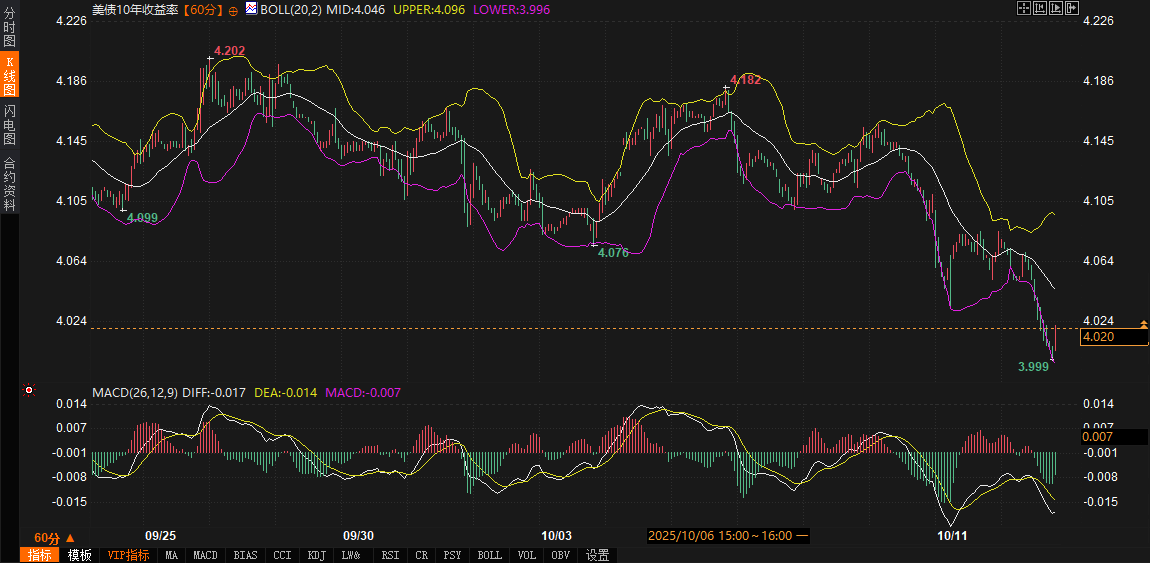The image size is (1150, 563).
Task: Click the play-forward chart axis icon
Action: click(x=1057, y=8)
